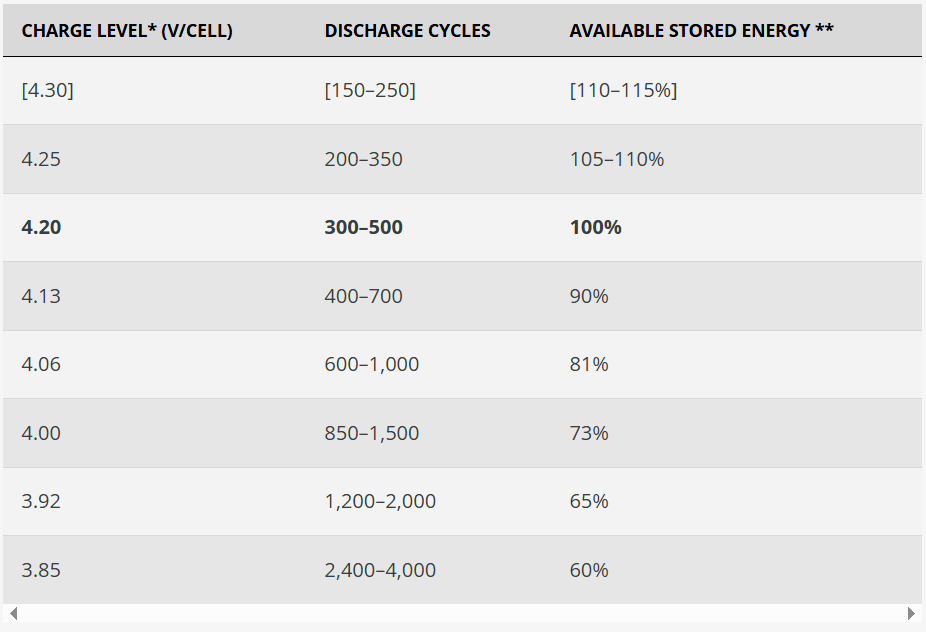Click the "Available Stored Energy **" column header
Viewport: 926px width, 632px height.
701,31
